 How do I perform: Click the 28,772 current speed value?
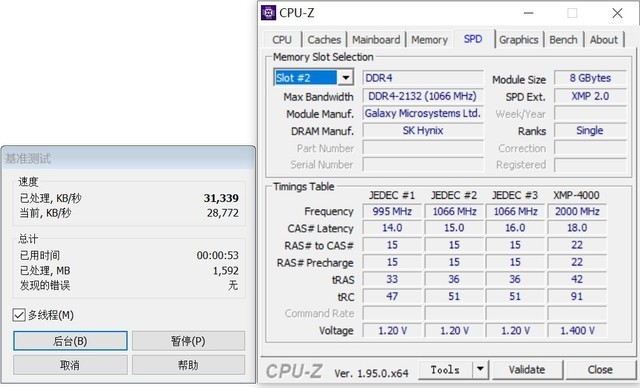(x=222, y=213)
